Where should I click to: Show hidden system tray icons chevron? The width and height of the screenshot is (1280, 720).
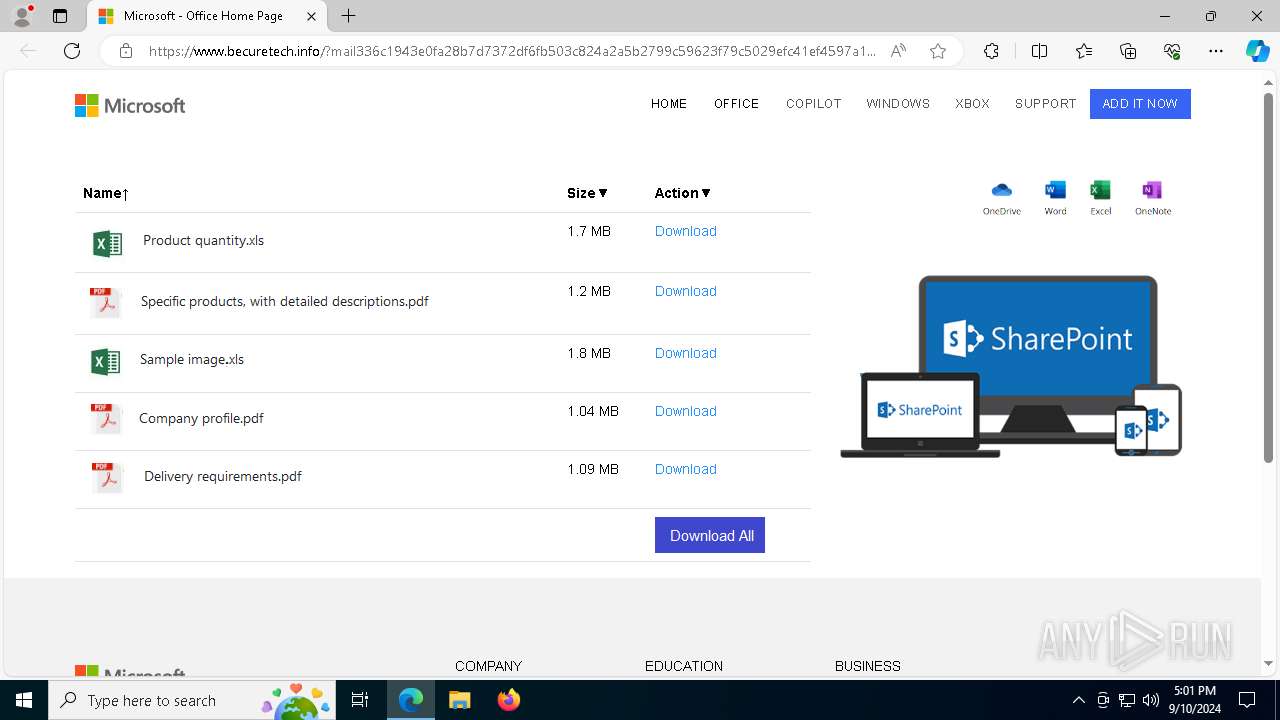tap(1078, 700)
